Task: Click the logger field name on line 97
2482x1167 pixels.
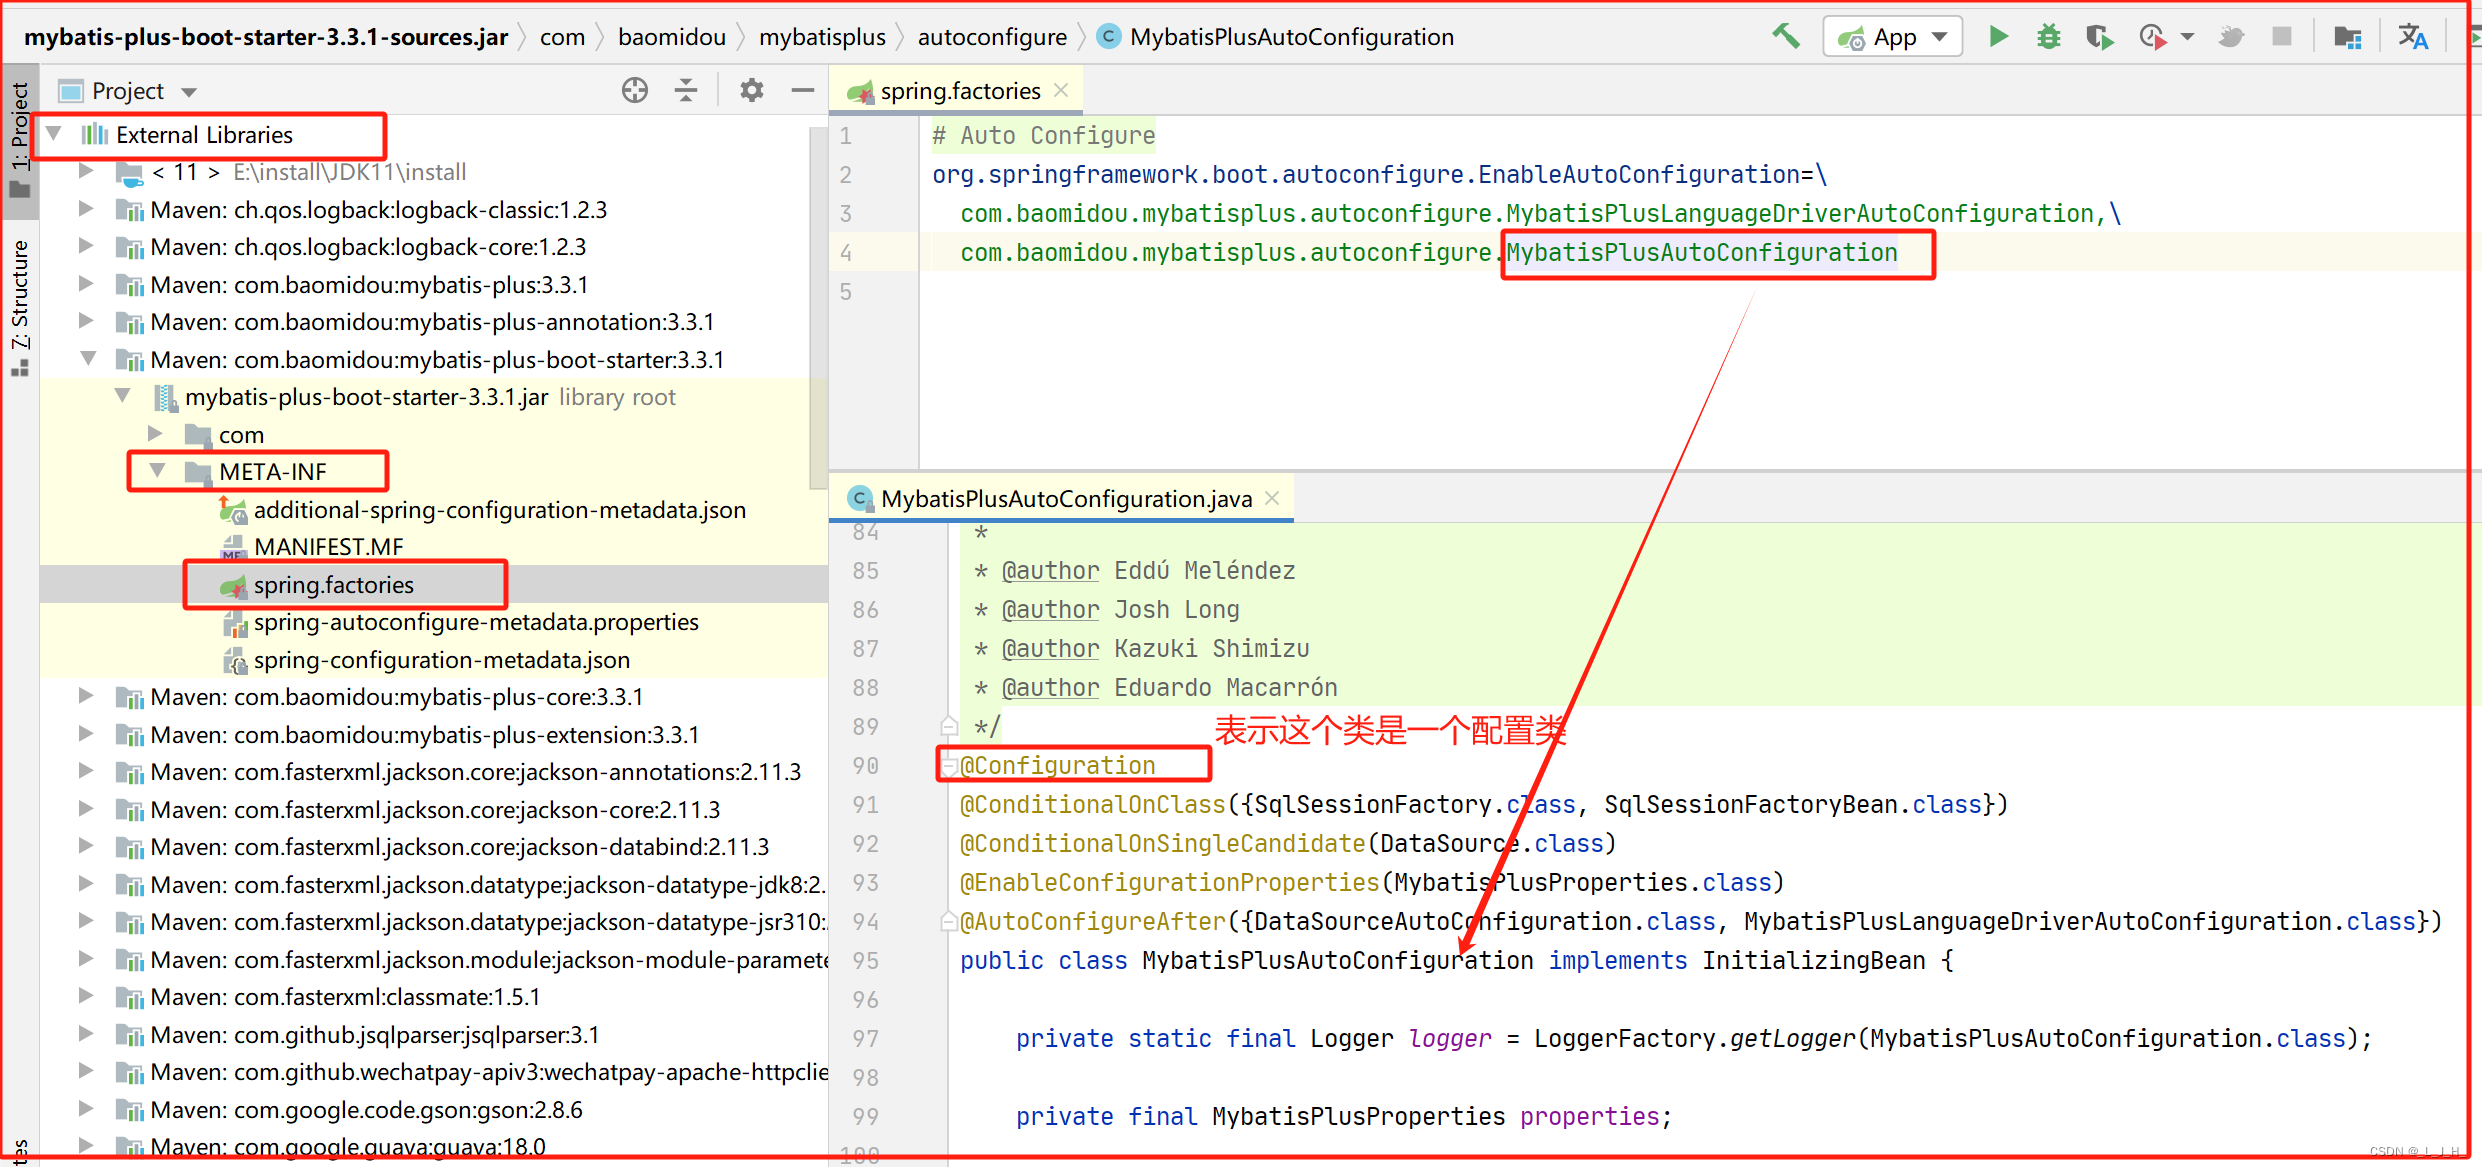Action: click(x=1450, y=1039)
